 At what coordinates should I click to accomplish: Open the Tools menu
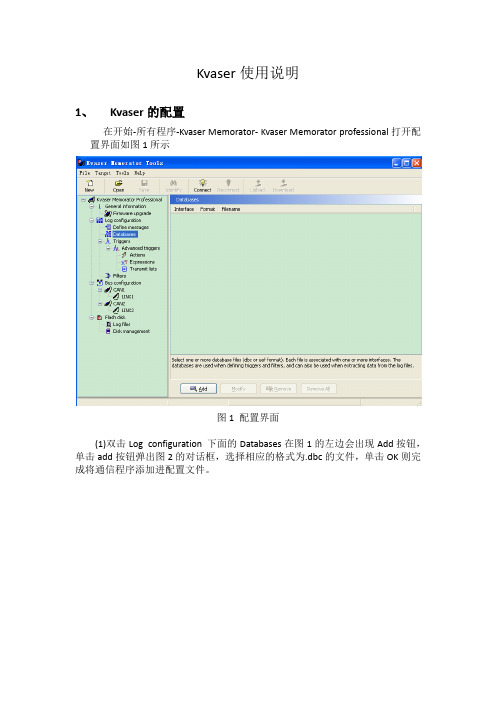tap(123, 173)
